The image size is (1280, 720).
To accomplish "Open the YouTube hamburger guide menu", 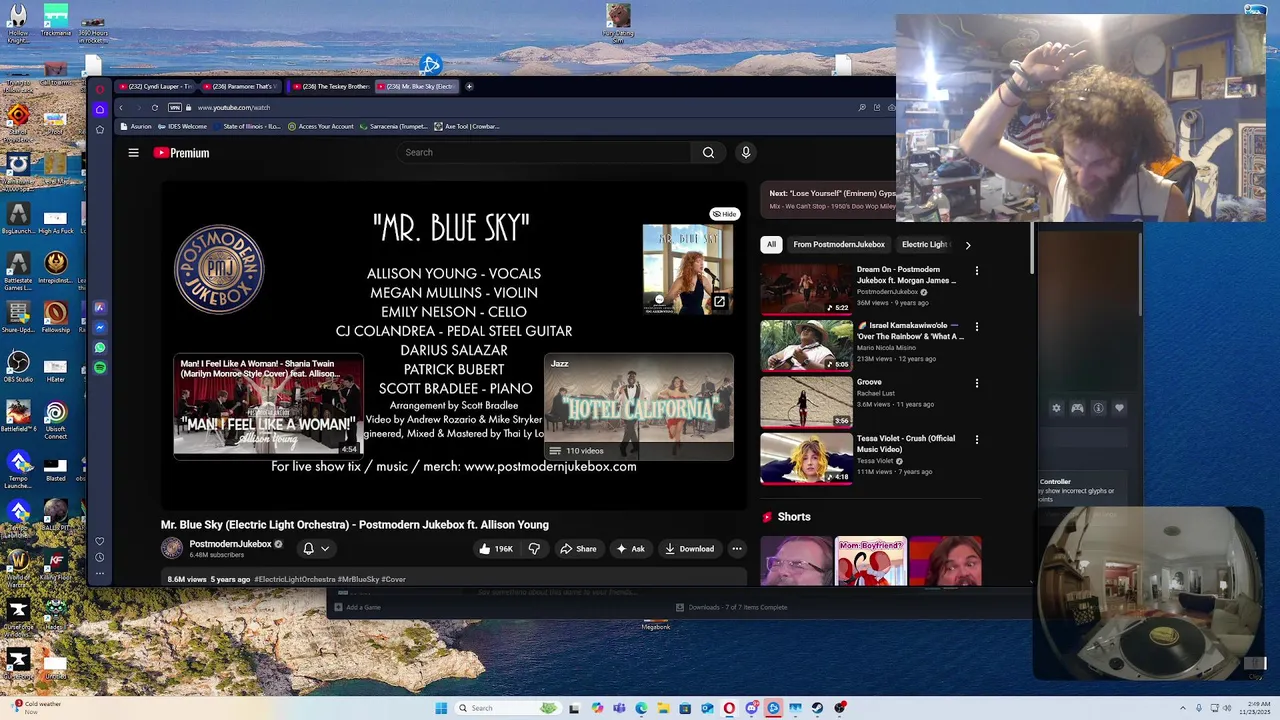I will [133, 153].
